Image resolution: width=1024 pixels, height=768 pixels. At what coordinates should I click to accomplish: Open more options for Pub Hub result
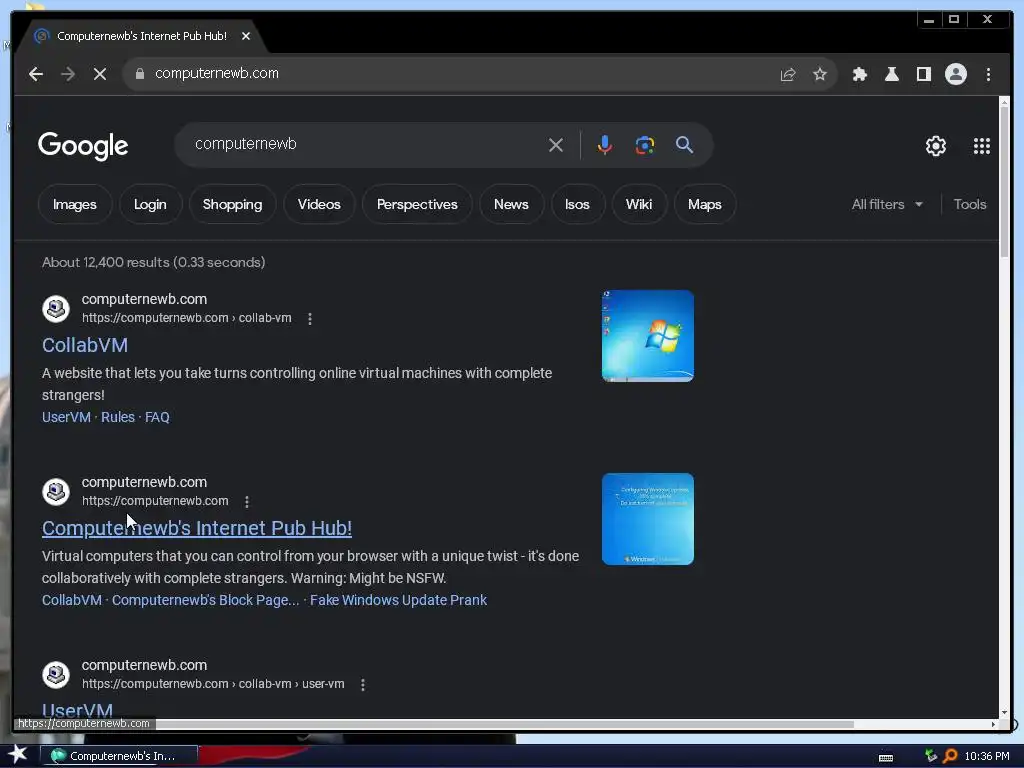click(246, 502)
